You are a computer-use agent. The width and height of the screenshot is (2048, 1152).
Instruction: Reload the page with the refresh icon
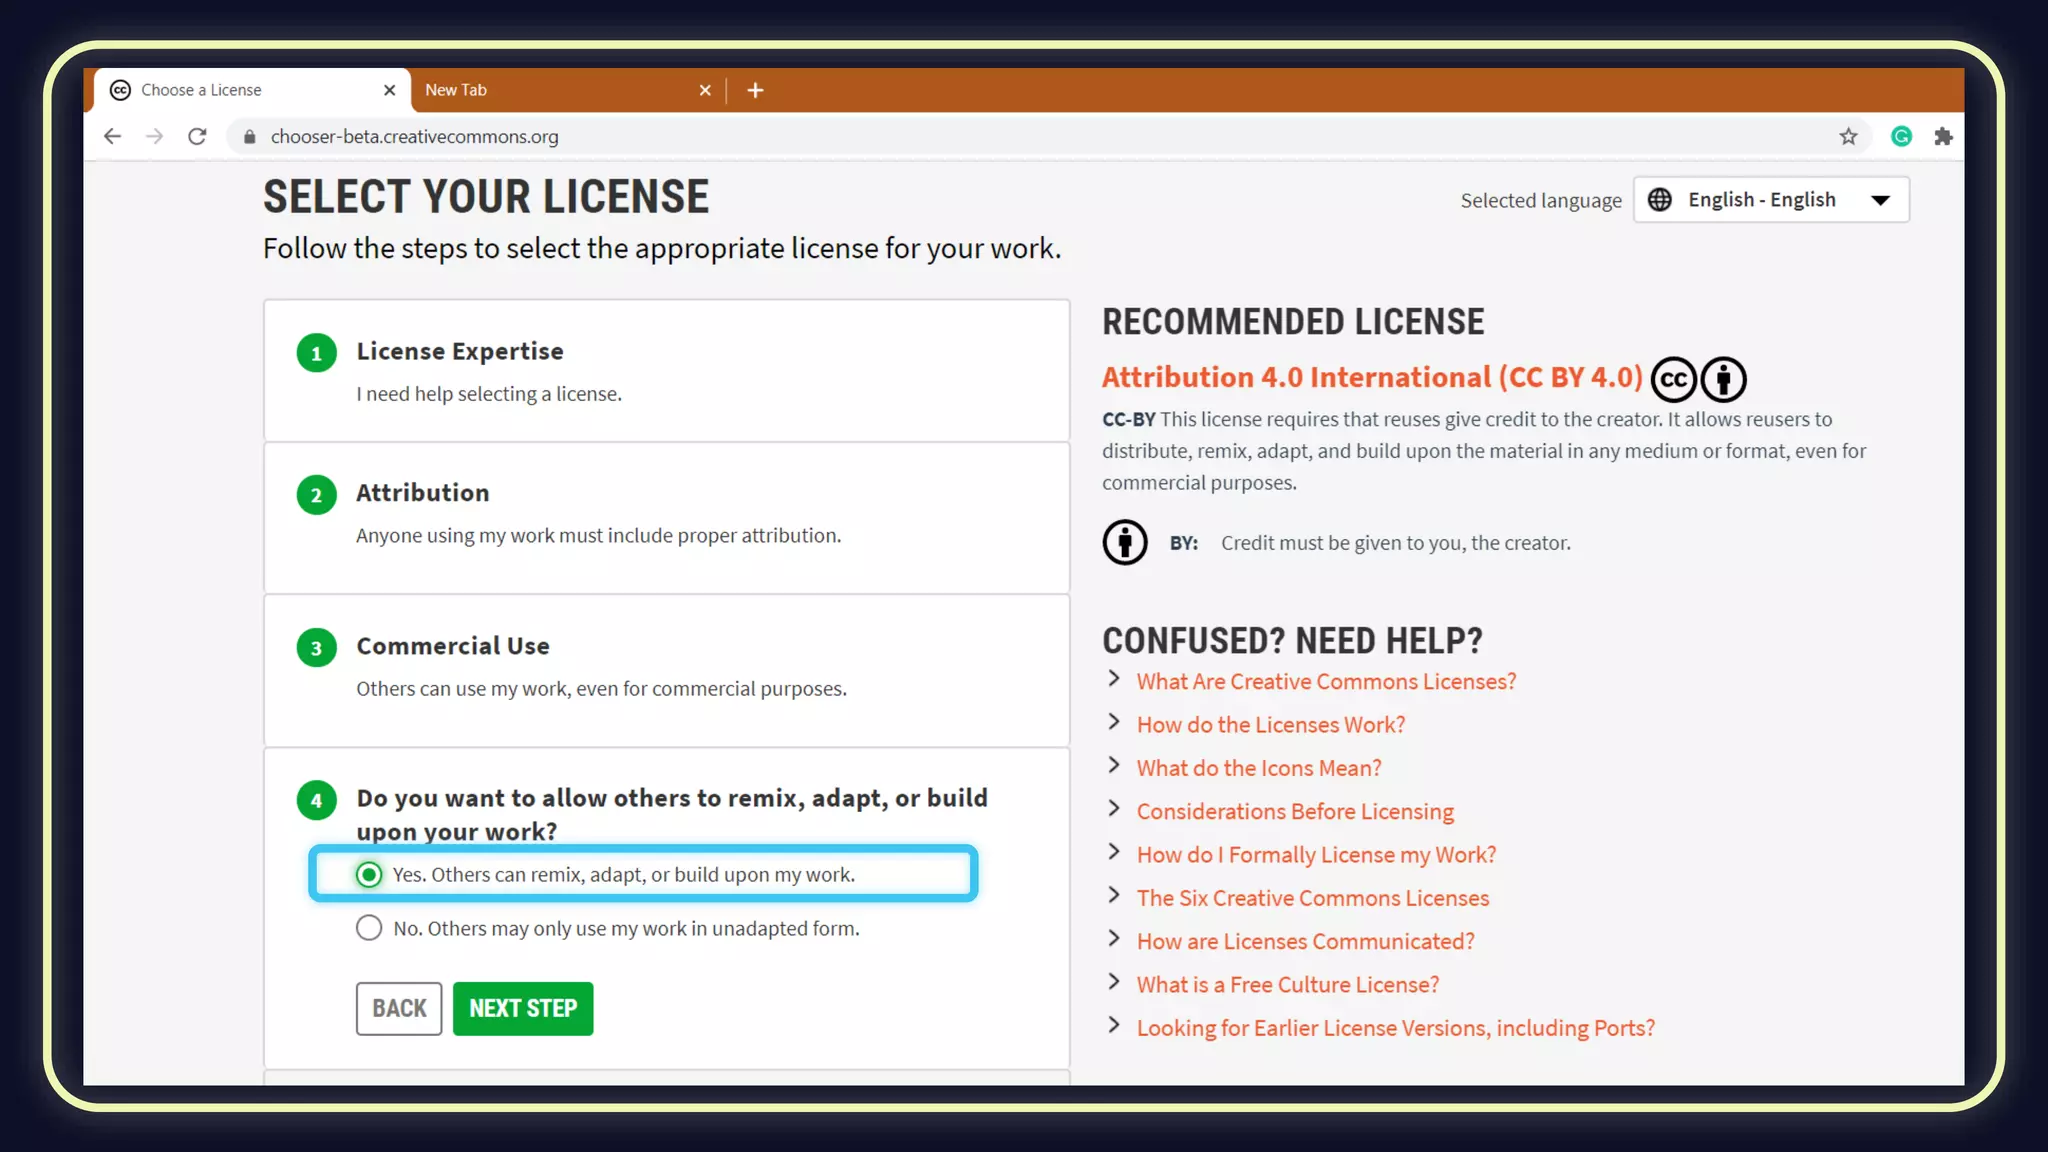197,137
